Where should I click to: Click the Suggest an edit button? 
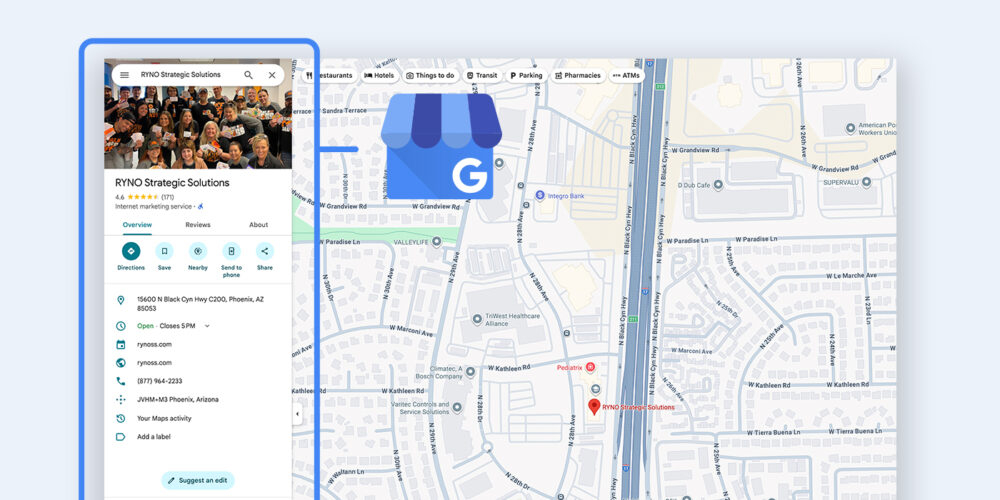pos(198,481)
